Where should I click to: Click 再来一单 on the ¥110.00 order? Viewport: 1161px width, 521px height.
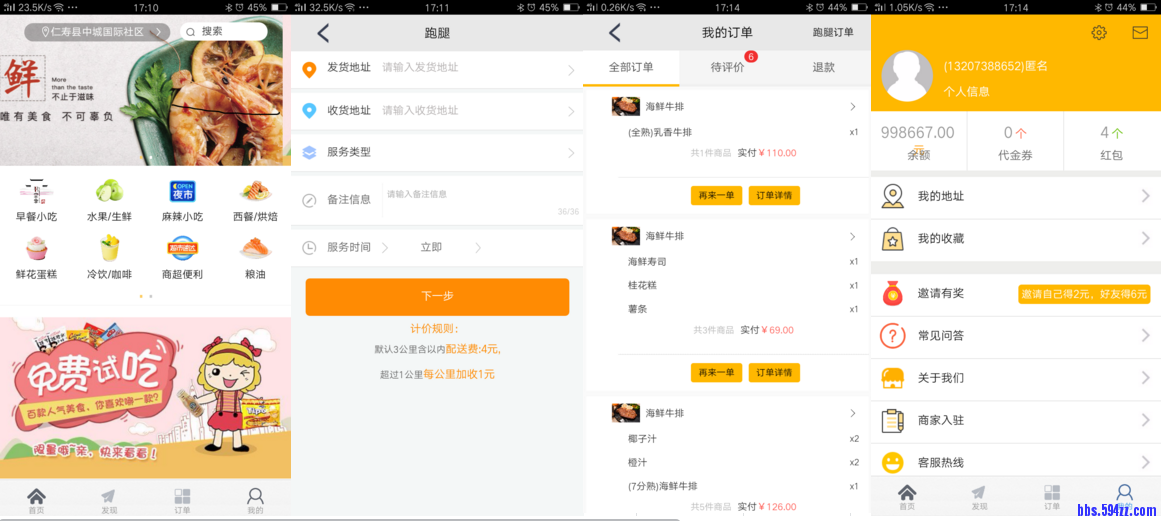tap(716, 195)
